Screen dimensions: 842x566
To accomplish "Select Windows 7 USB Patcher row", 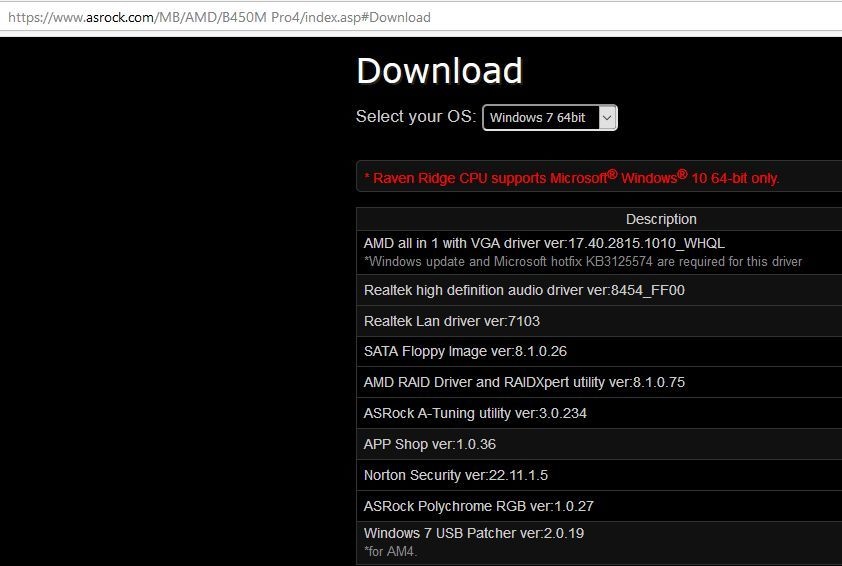I will tap(599, 543).
